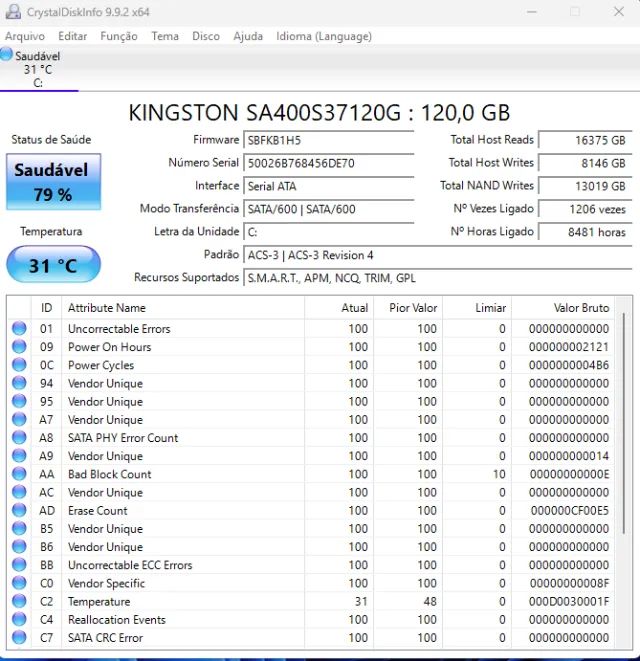Click raw value 00000002121 in Power On Hours row
The image size is (640, 661).
point(569,347)
